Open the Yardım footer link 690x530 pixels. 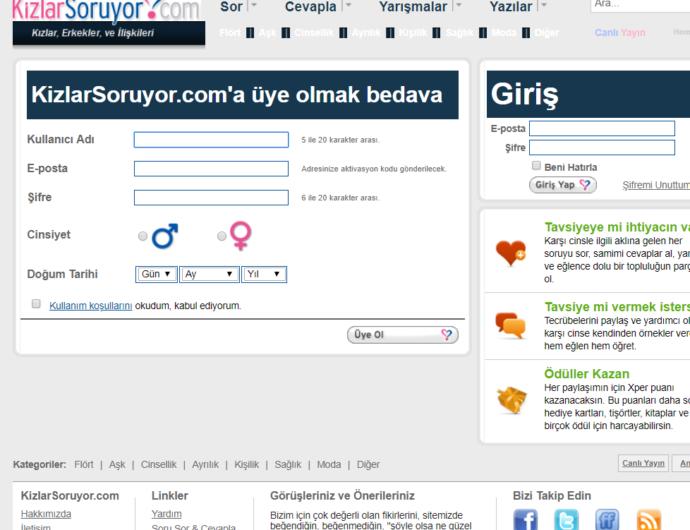[166, 514]
